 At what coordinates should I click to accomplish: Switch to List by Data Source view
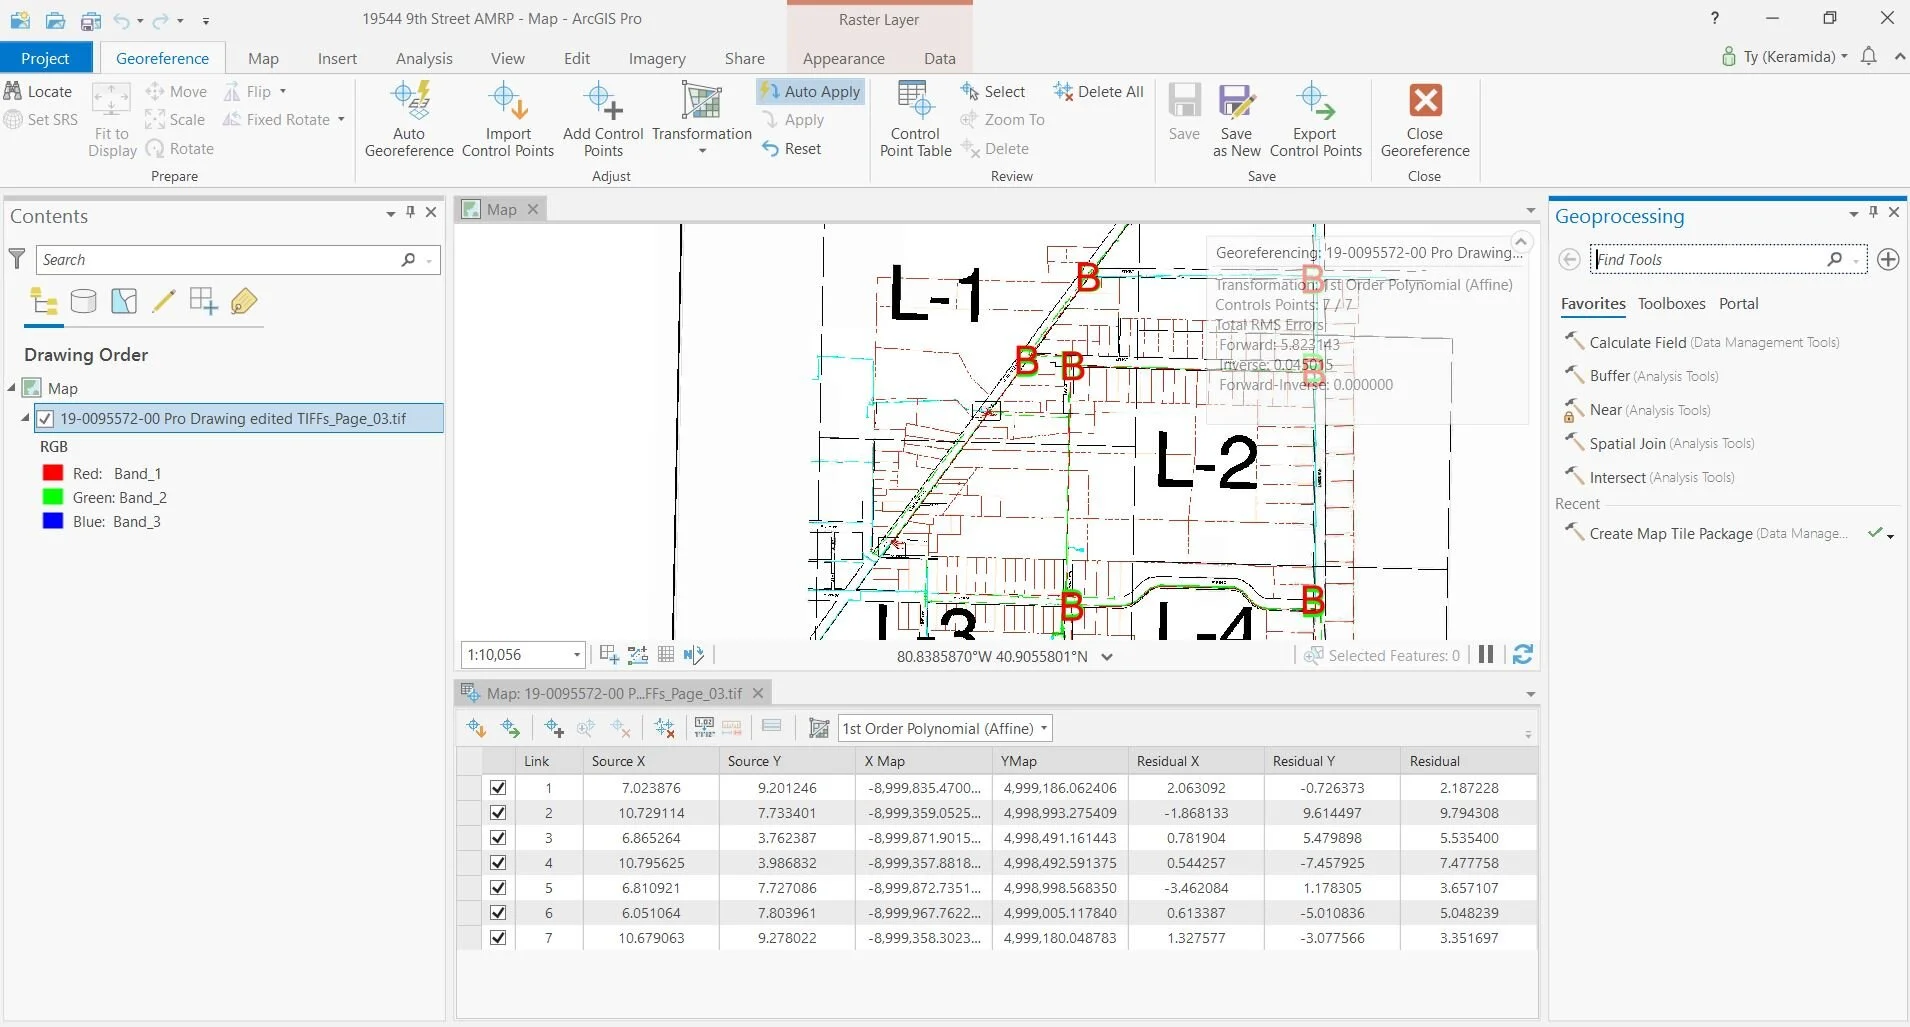[x=84, y=300]
